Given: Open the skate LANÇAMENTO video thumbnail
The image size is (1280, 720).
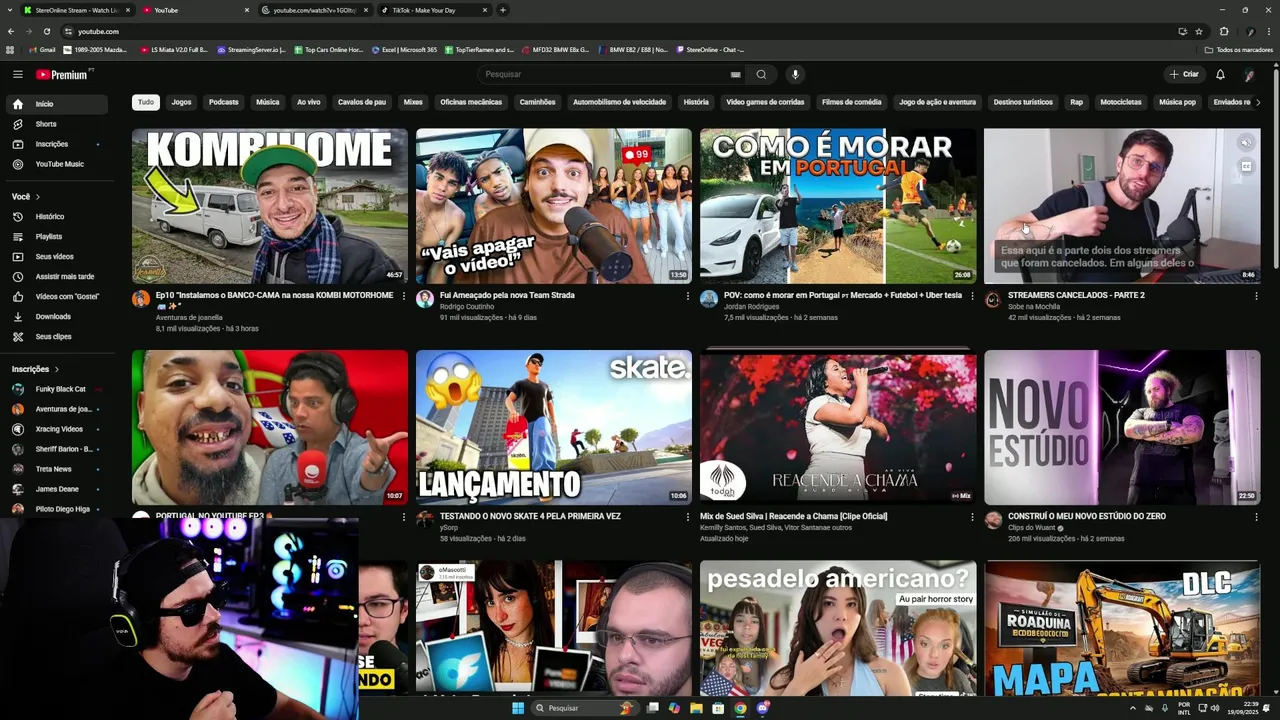Looking at the screenshot, I should (554, 427).
